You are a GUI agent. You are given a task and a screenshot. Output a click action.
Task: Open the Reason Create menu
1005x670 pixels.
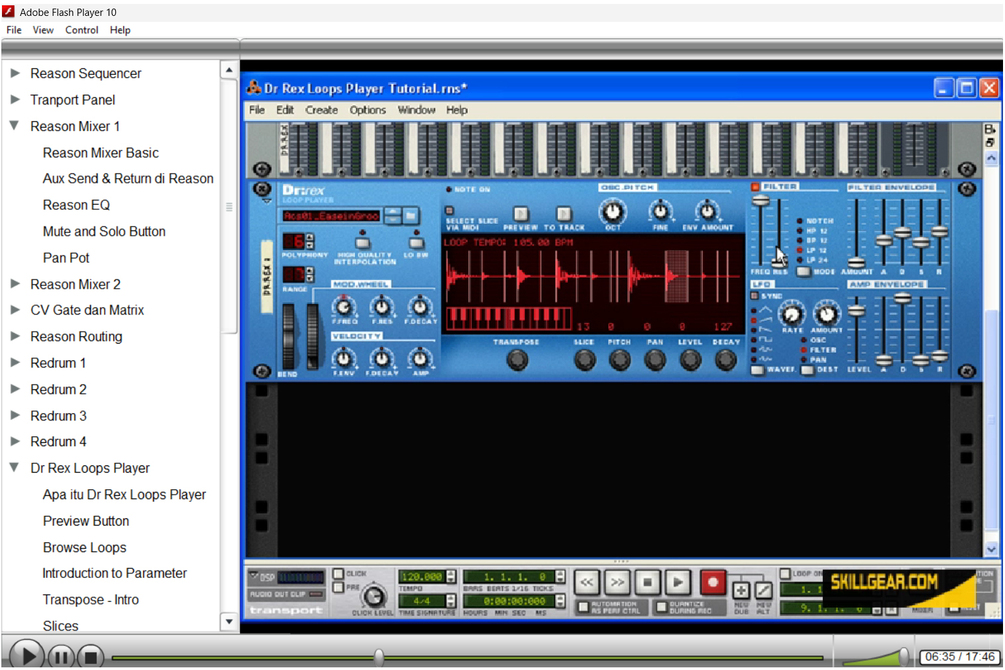coord(321,110)
